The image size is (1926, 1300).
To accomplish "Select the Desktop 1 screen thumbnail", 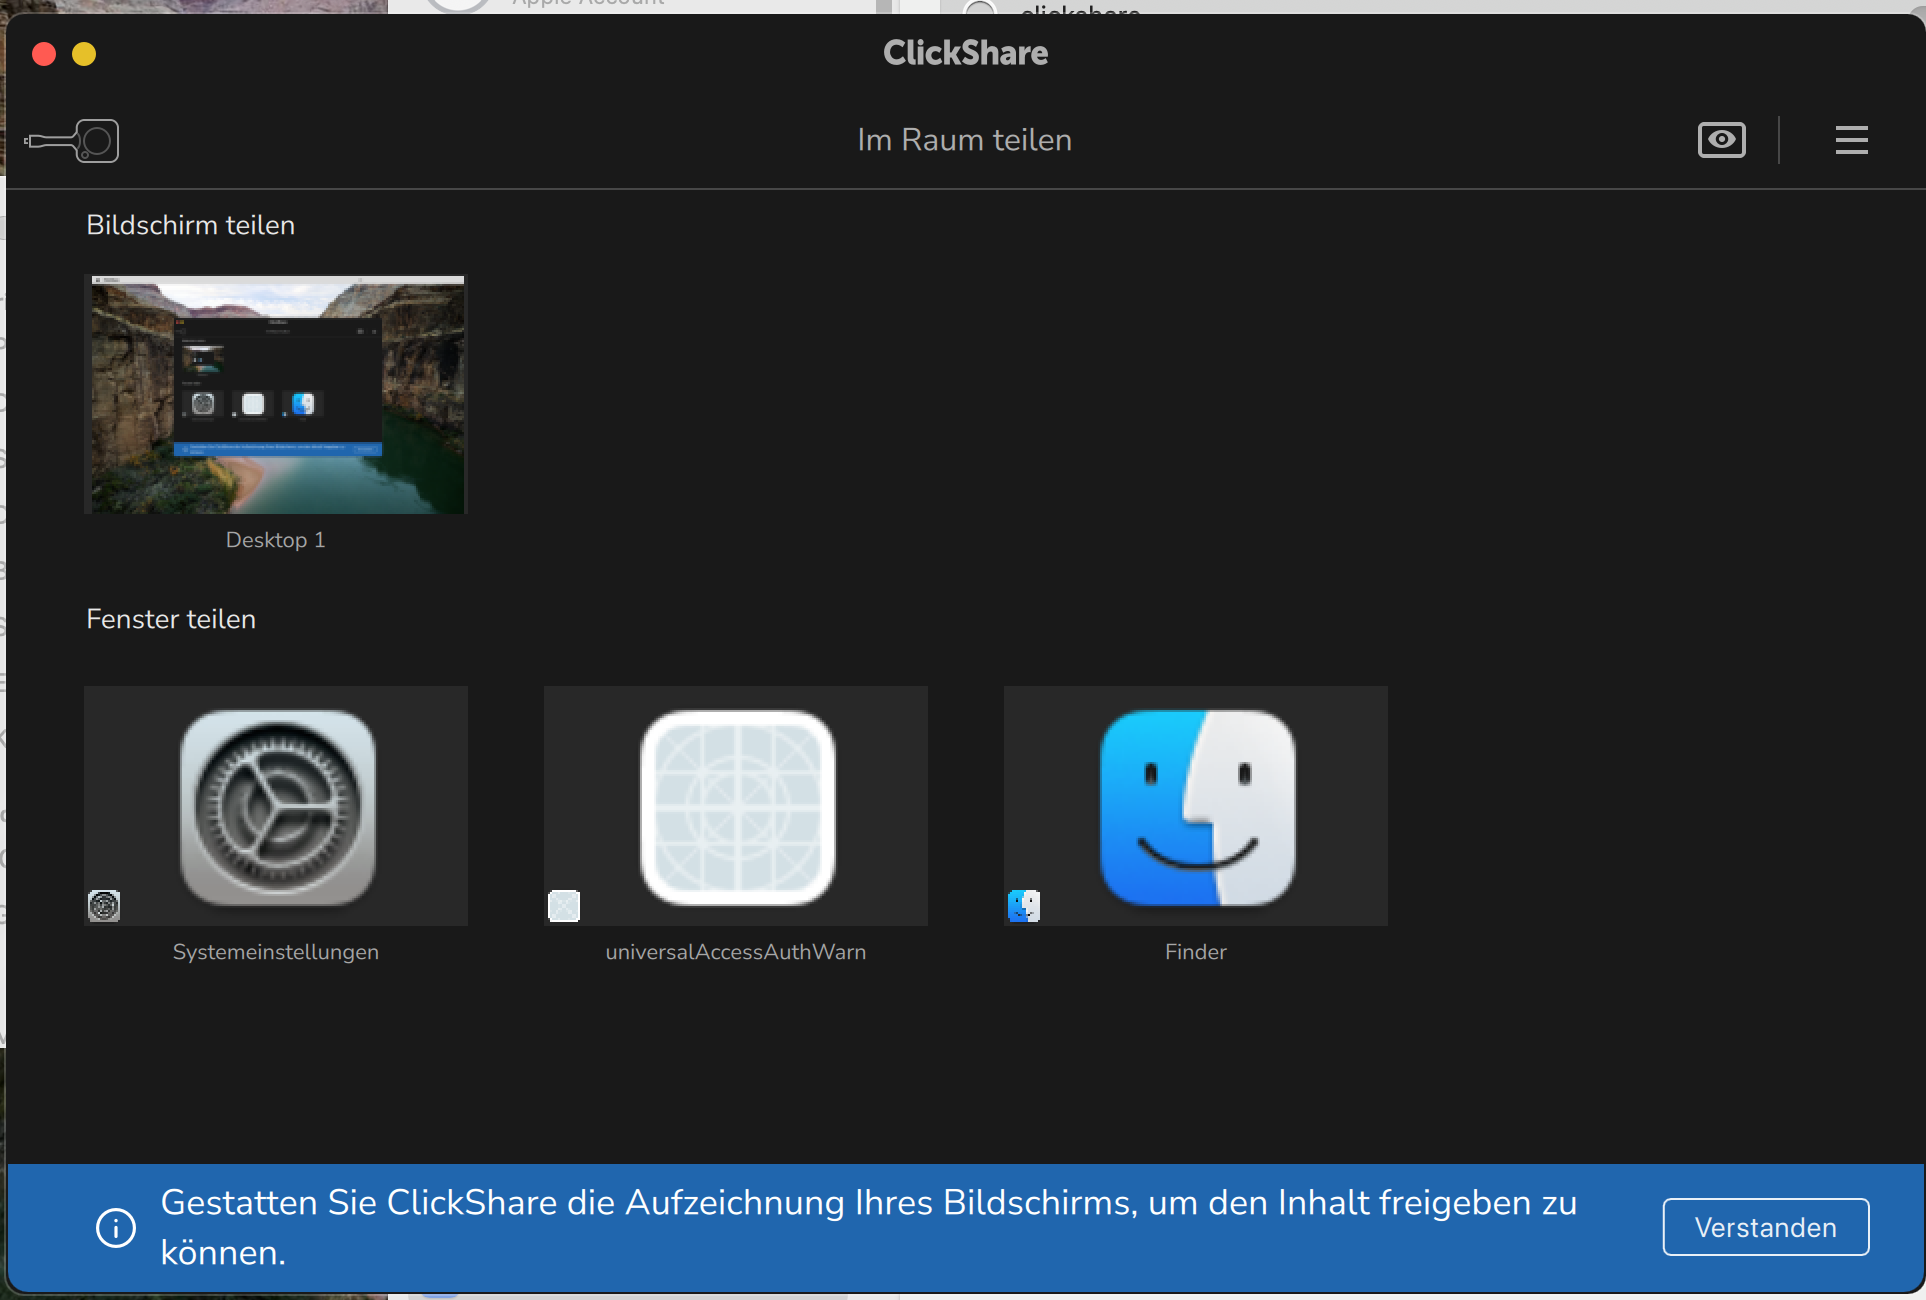I will tap(277, 395).
